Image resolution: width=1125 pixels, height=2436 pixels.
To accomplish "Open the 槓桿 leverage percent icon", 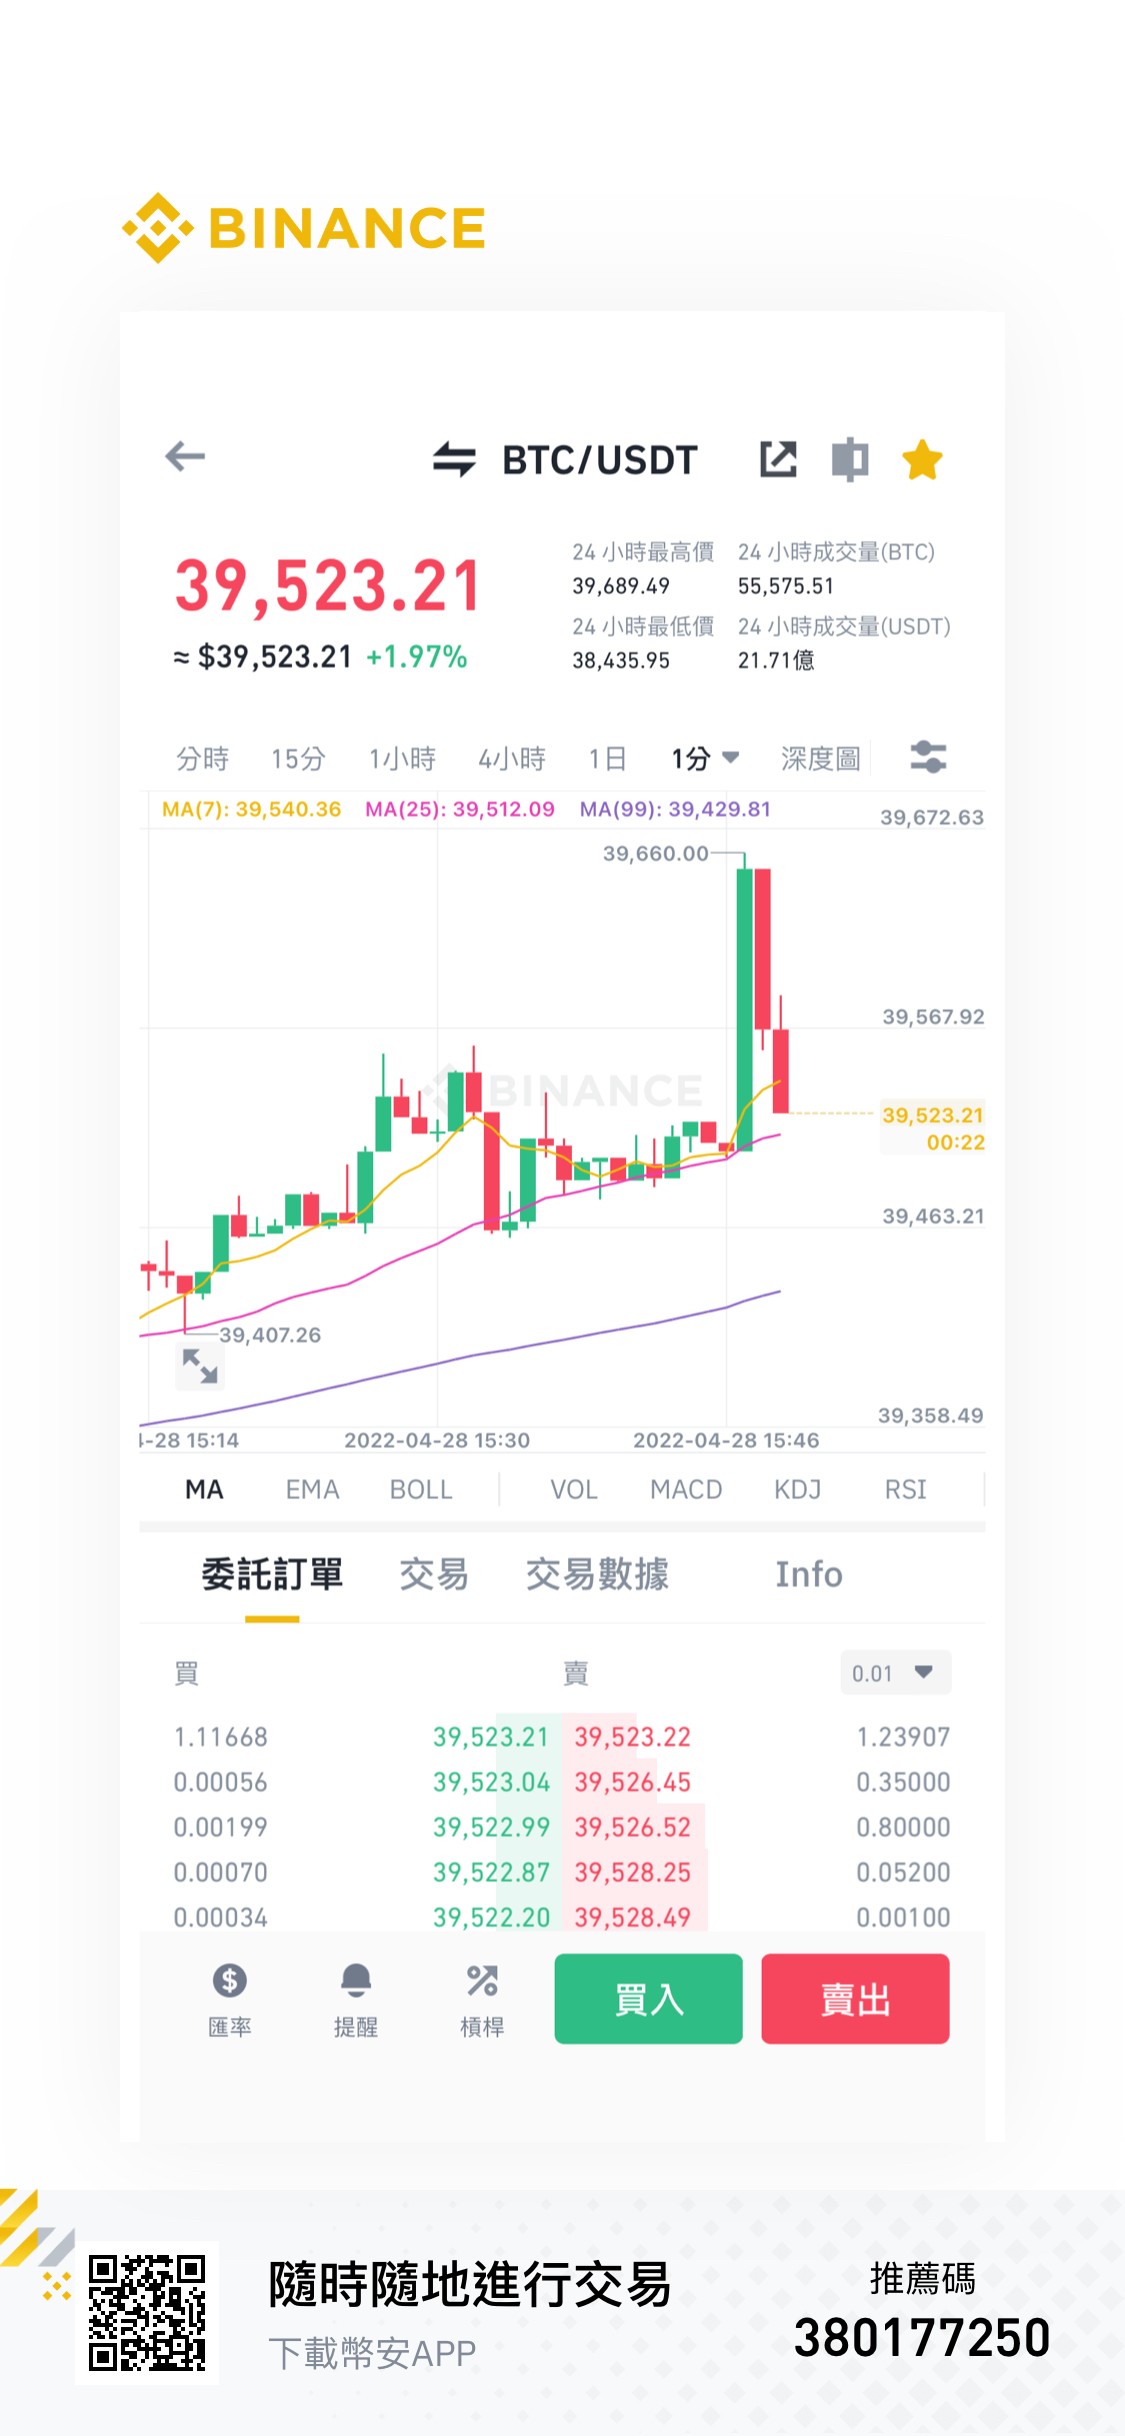I will [482, 1999].
